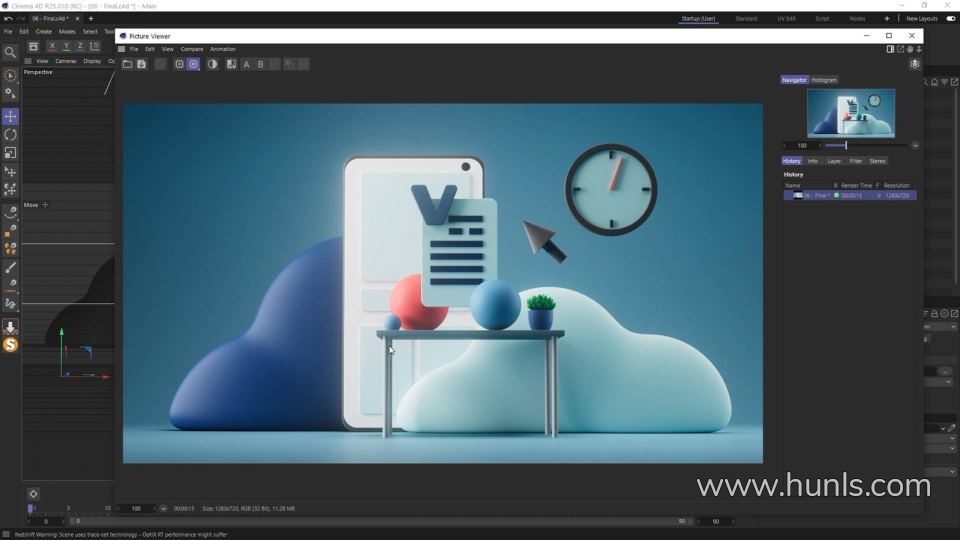Click the navigator preview thumbnail

point(851,113)
